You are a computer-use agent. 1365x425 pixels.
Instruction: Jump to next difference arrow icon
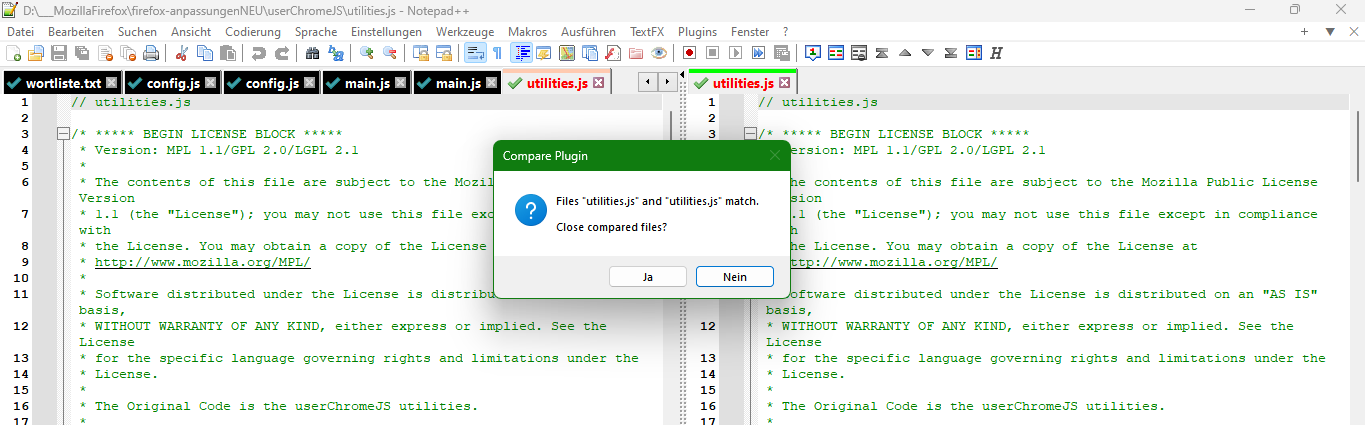[x=927, y=53]
